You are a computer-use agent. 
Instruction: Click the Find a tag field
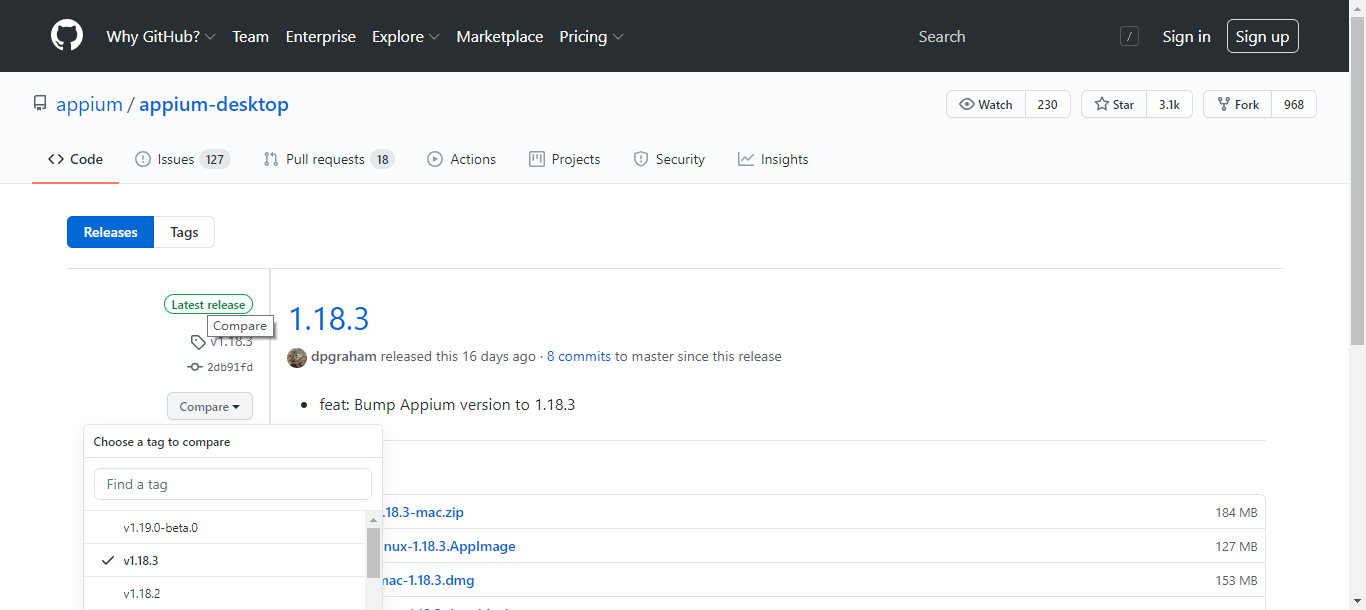click(232, 484)
